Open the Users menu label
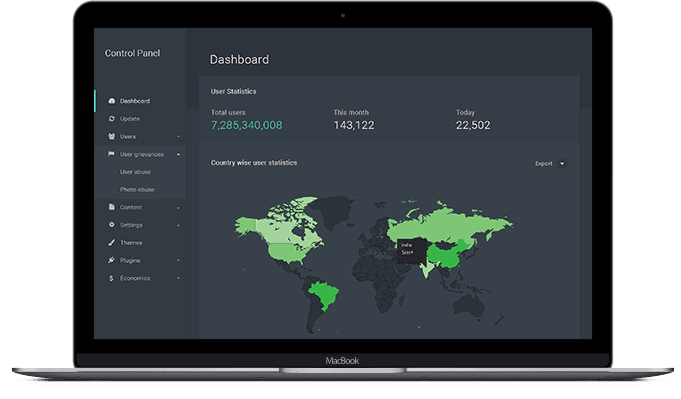681x399 pixels. [x=128, y=136]
